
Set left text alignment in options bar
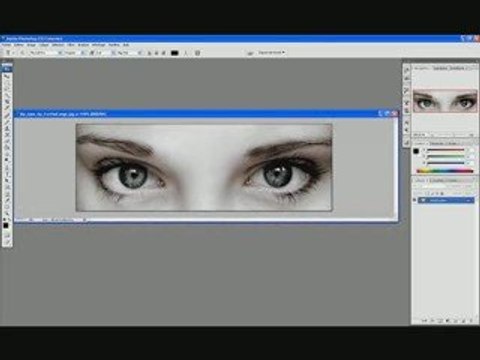coord(149,53)
